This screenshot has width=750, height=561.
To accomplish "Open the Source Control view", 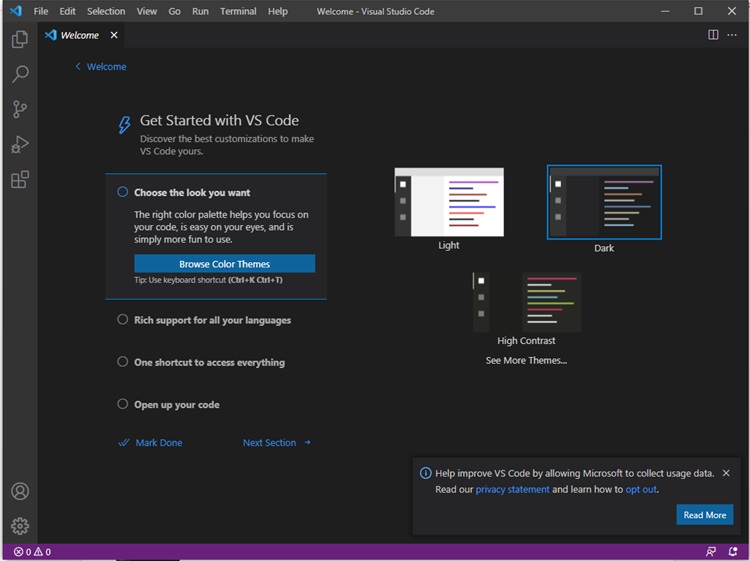I will (20, 109).
